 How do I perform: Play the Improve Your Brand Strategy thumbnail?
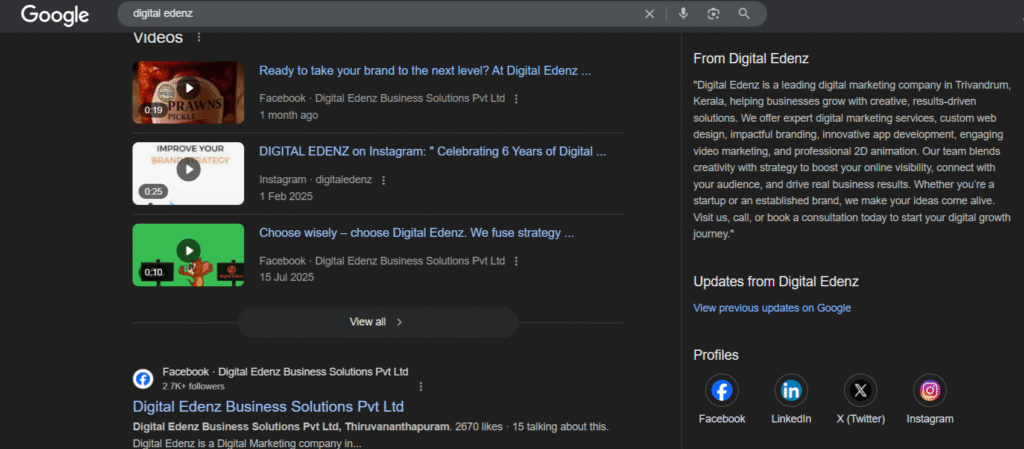click(189, 174)
